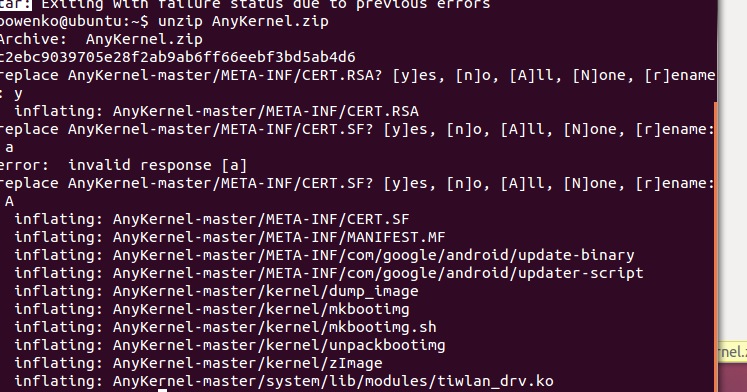Image resolution: width=747 pixels, height=392 pixels.
Task: Click the 'Archive: AnyKernel.zip' output line
Action: pos(101,39)
